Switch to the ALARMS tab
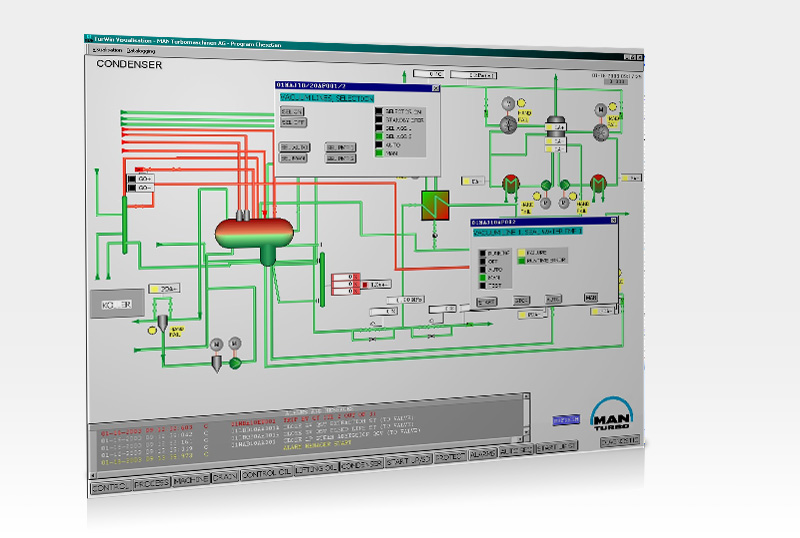Viewport: 800px width, 538px height. [x=482, y=453]
